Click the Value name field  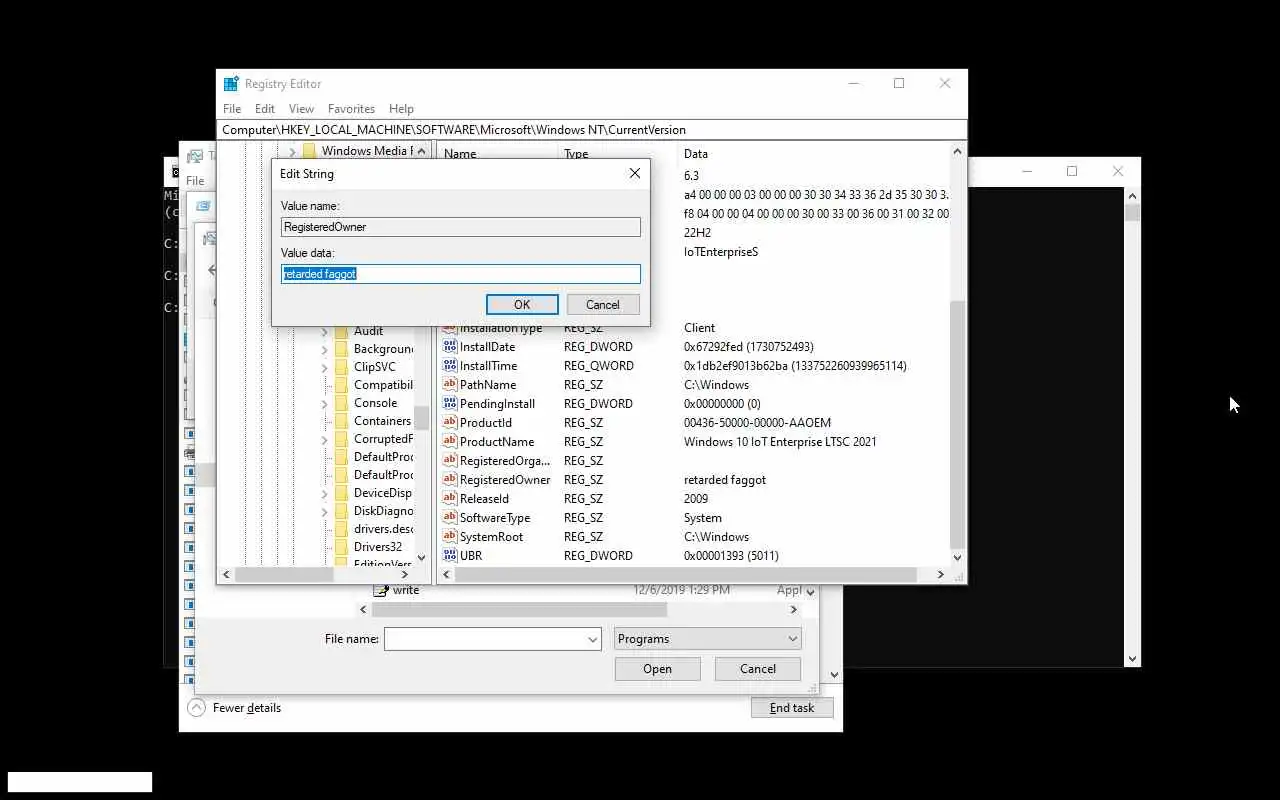tap(461, 227)
